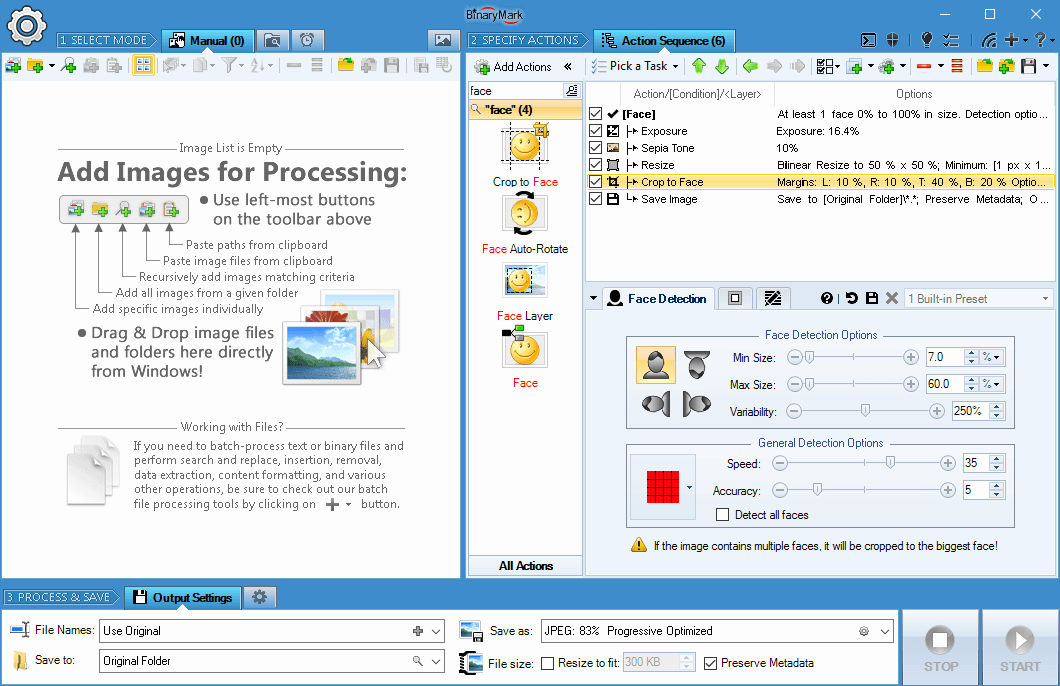Switch to the Output Settings tab

[183, 598]
